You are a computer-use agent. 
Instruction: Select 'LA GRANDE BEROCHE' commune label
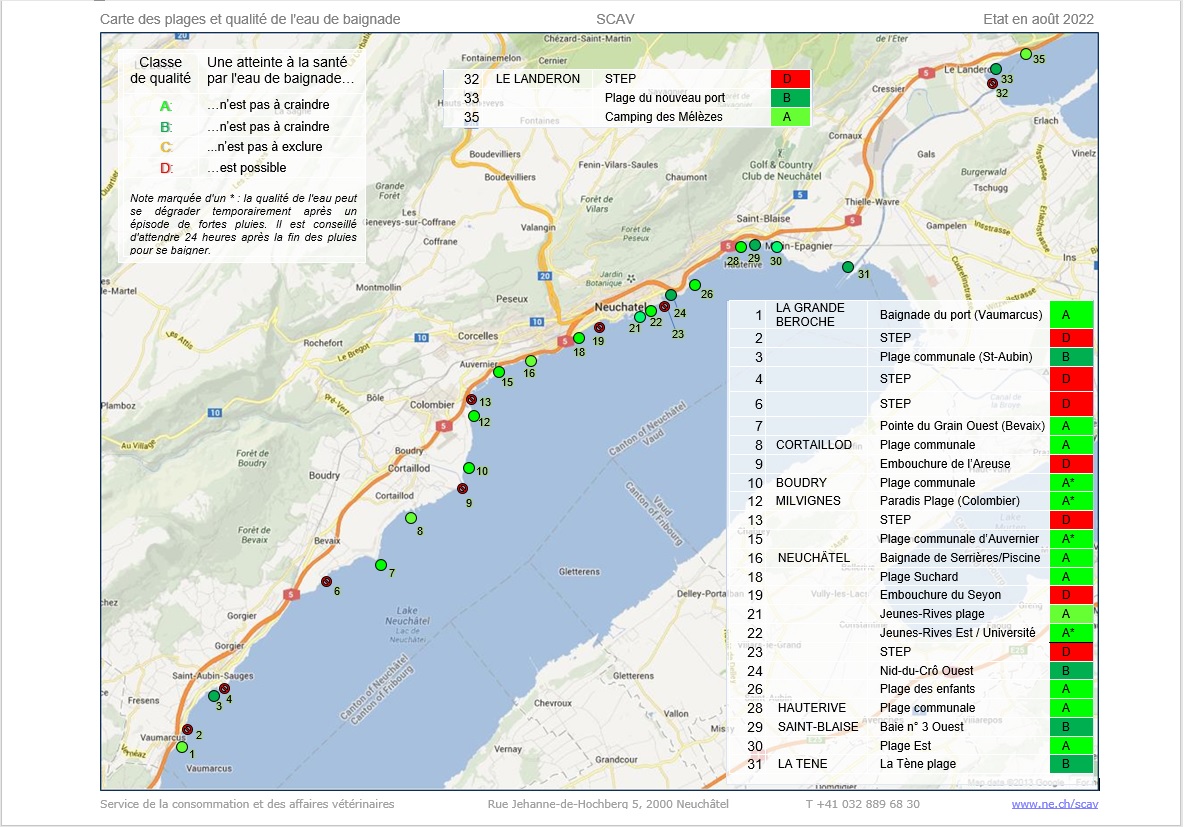[811, 315]
